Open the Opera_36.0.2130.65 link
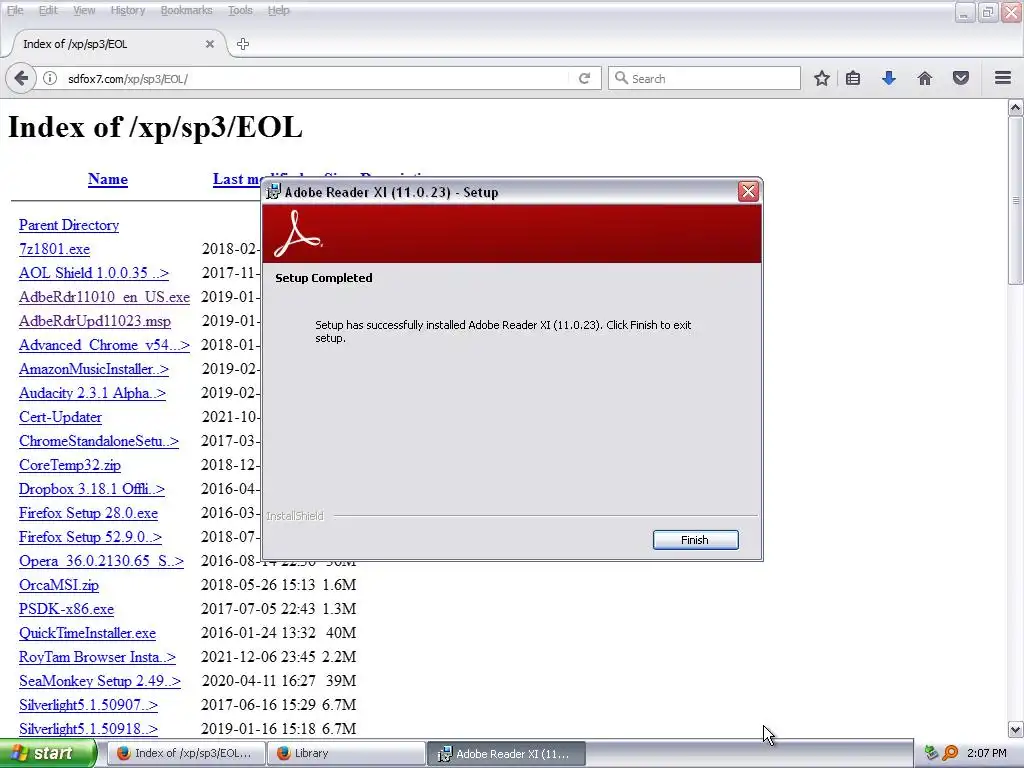 101,561
